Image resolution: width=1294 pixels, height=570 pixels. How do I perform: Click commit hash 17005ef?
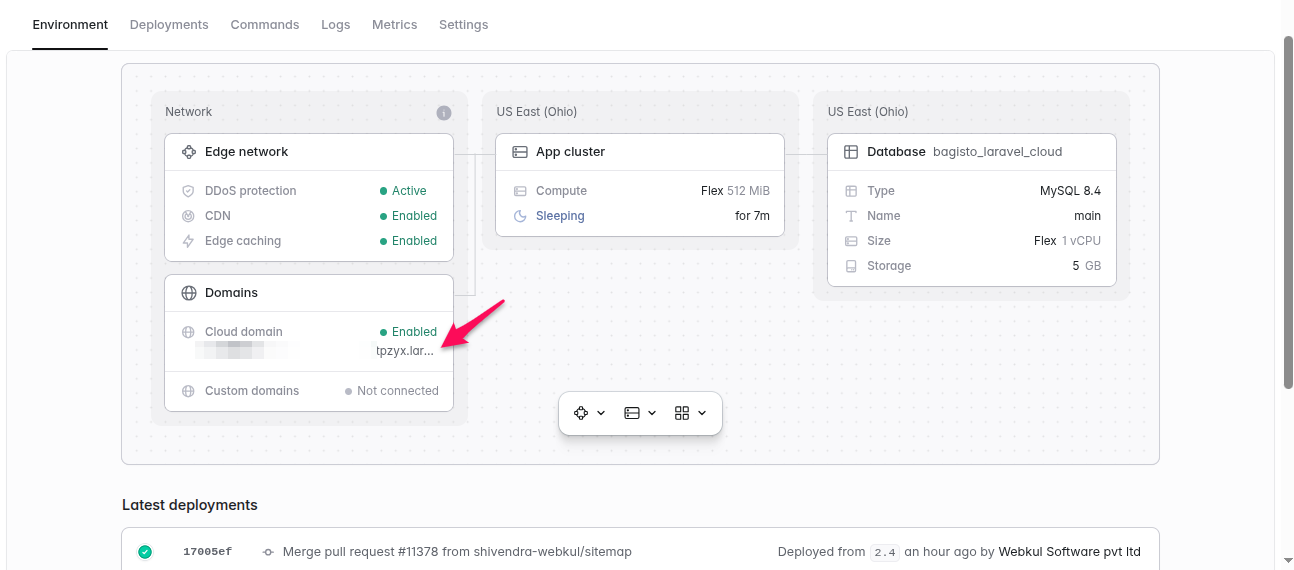[x=207, y=552]
